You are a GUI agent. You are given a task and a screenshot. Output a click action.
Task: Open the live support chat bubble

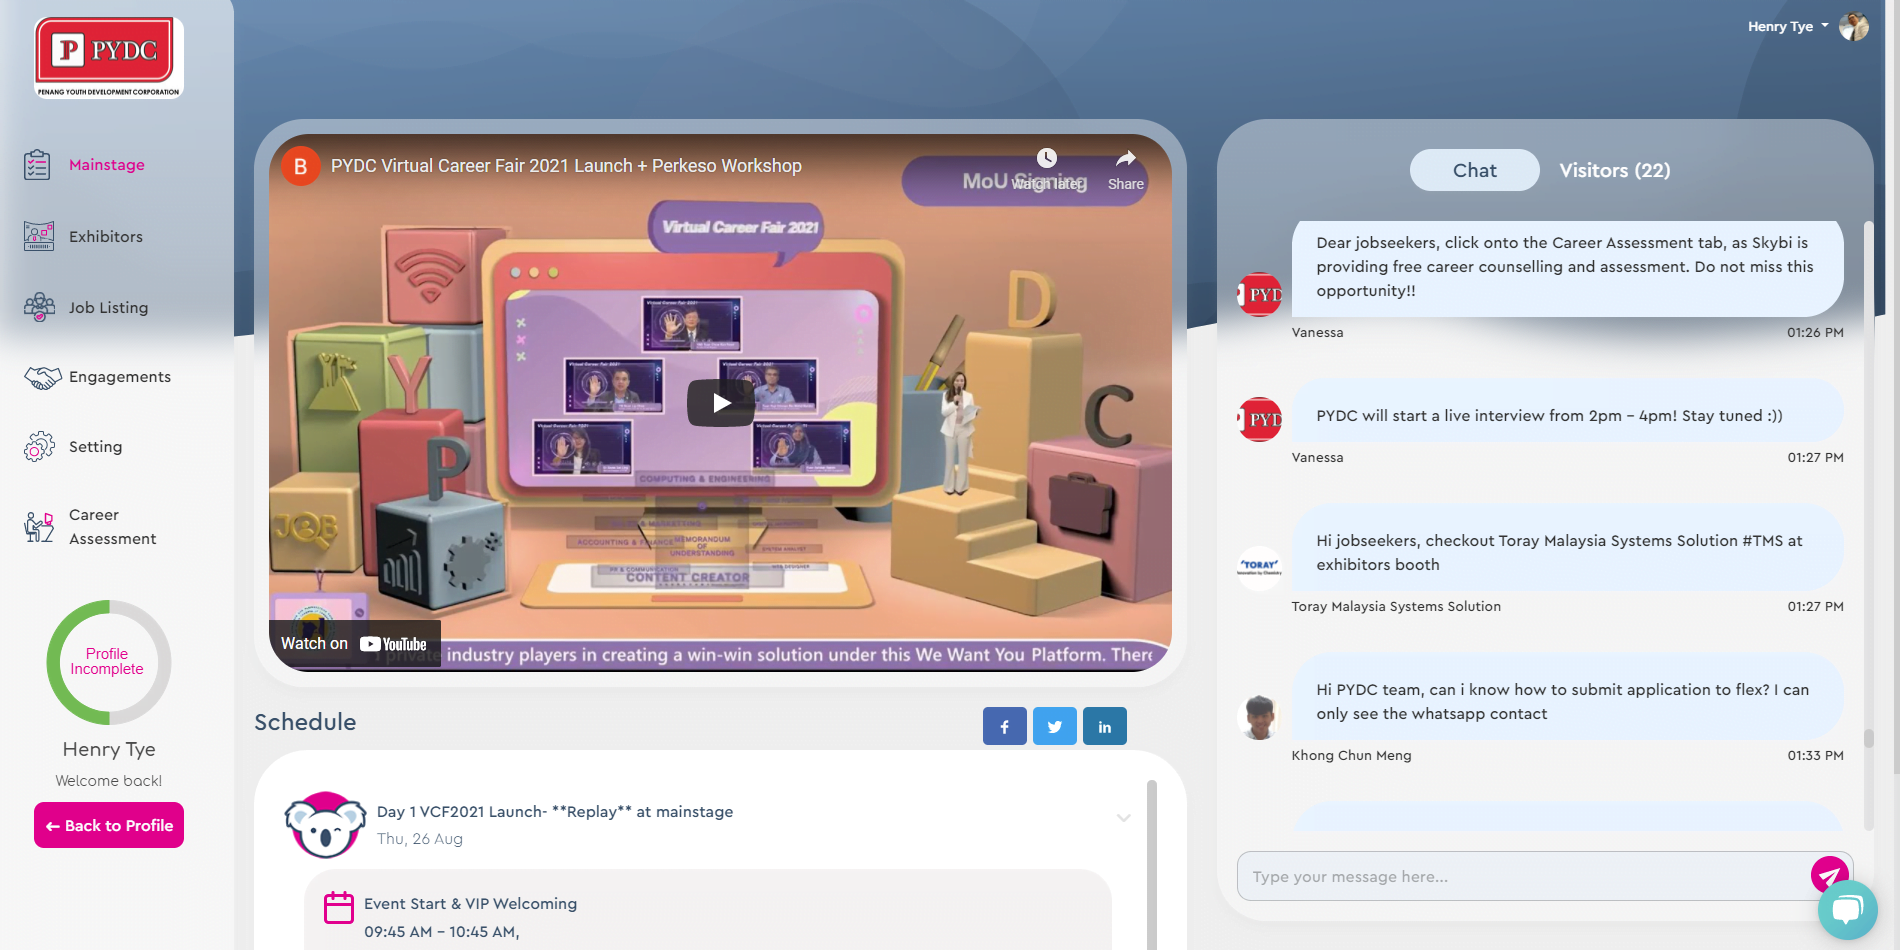point(1847,910)
